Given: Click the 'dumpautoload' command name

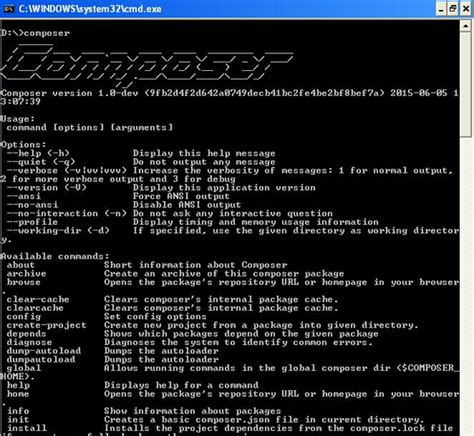Looking at the screenshot, I should [x=41, y=359].
